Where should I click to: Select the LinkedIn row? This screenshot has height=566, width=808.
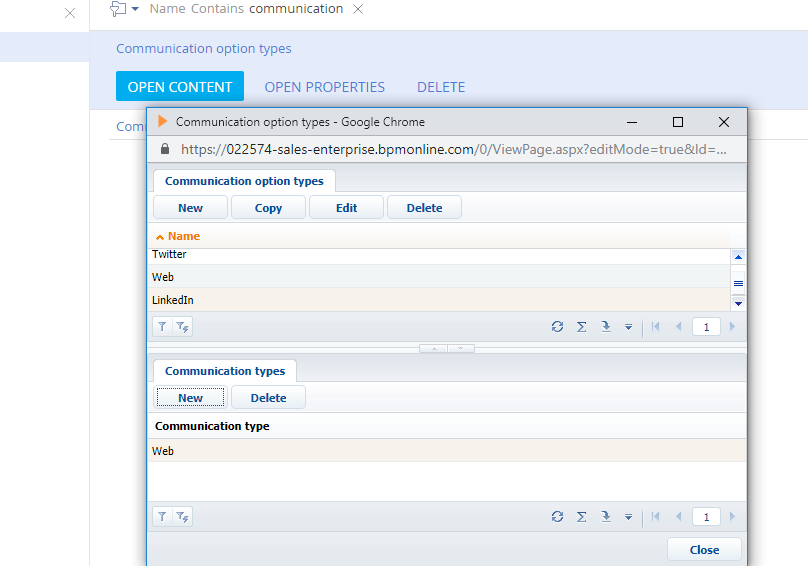(439, 299)
